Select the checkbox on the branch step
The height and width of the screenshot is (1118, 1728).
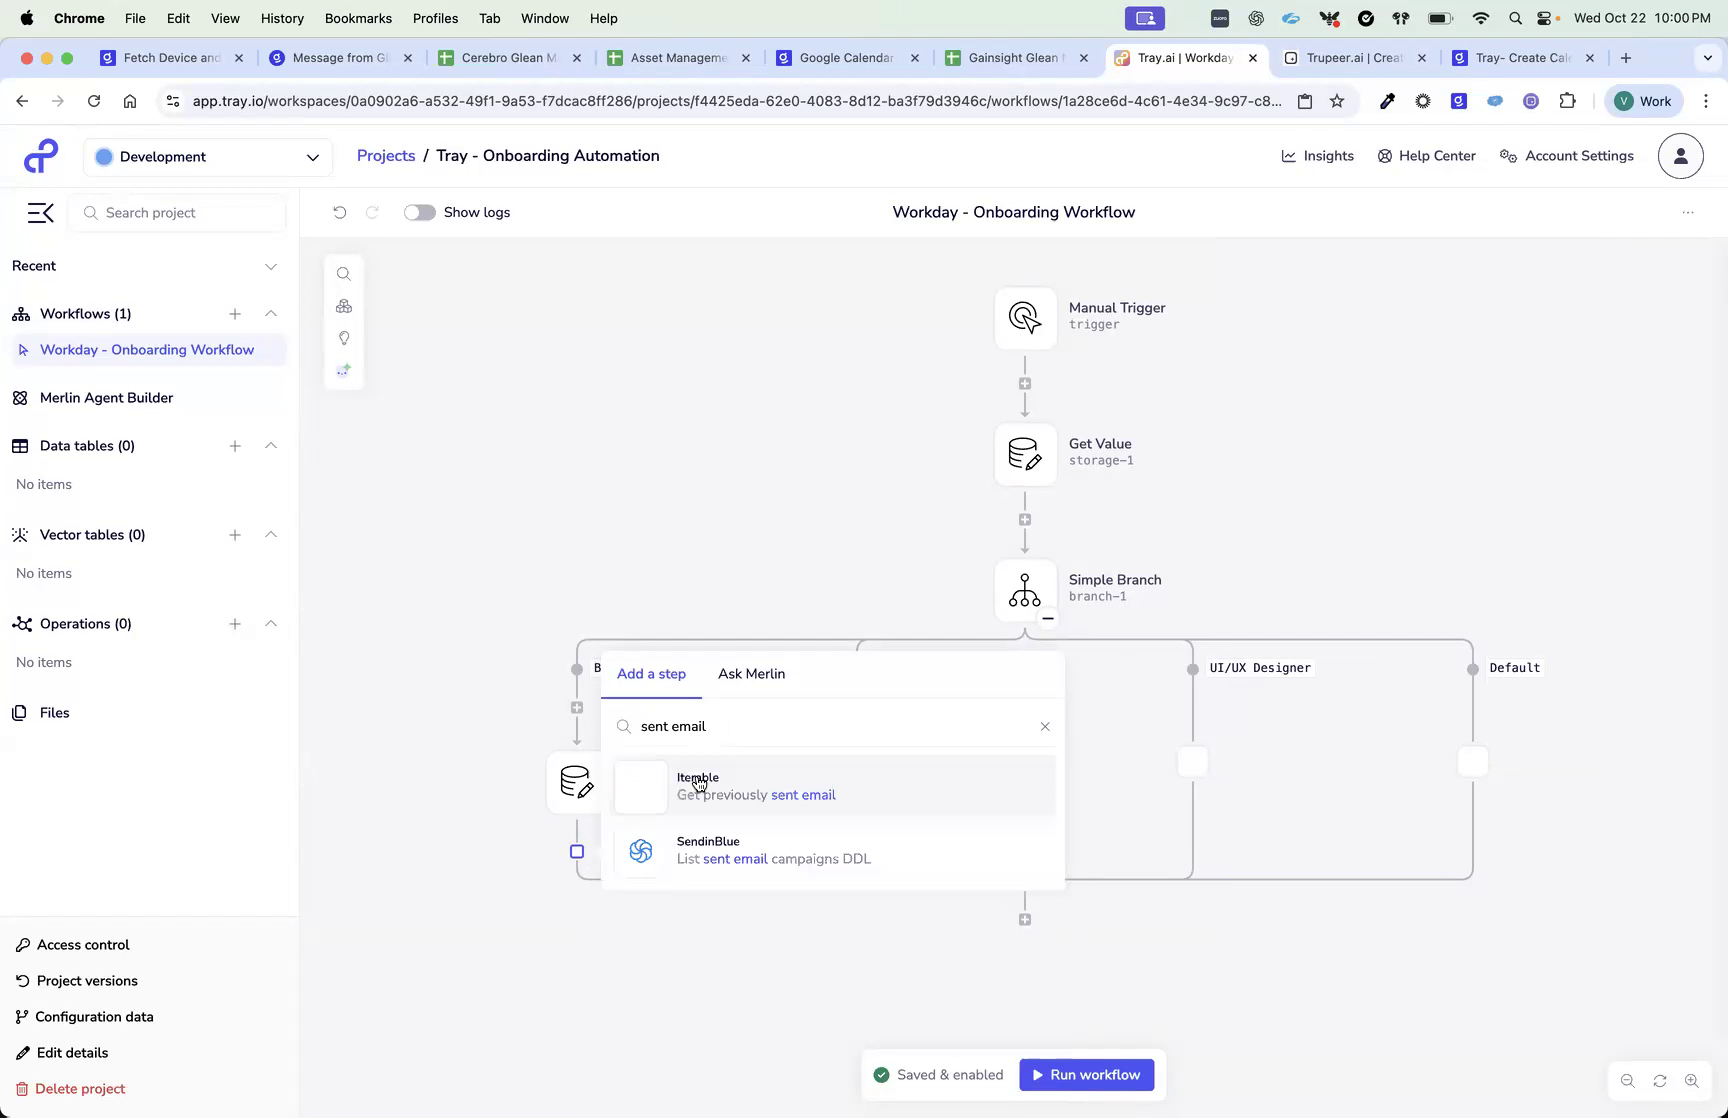click(577, 851)
